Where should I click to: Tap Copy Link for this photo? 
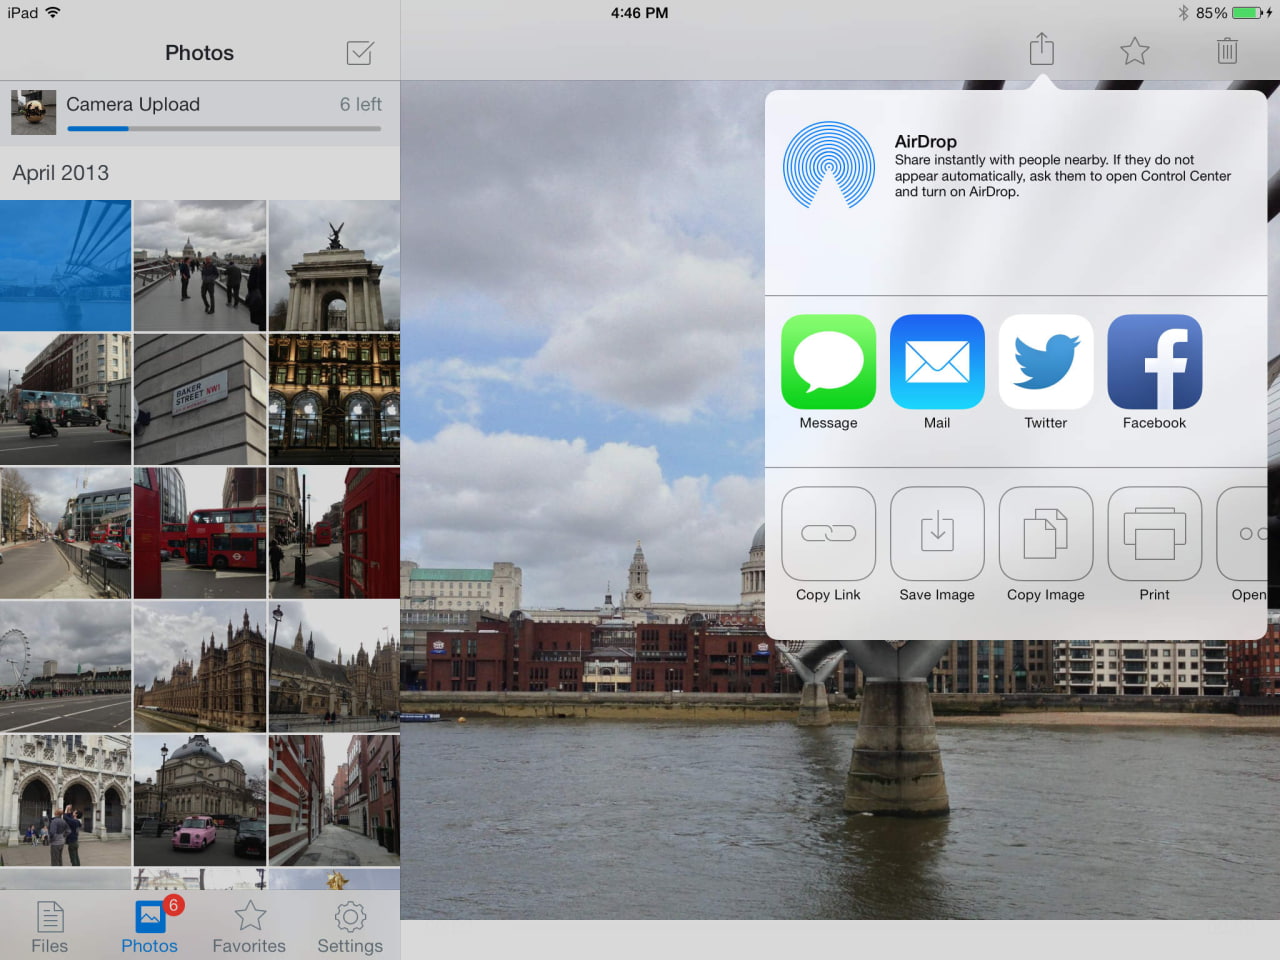[x=828, y=533]
